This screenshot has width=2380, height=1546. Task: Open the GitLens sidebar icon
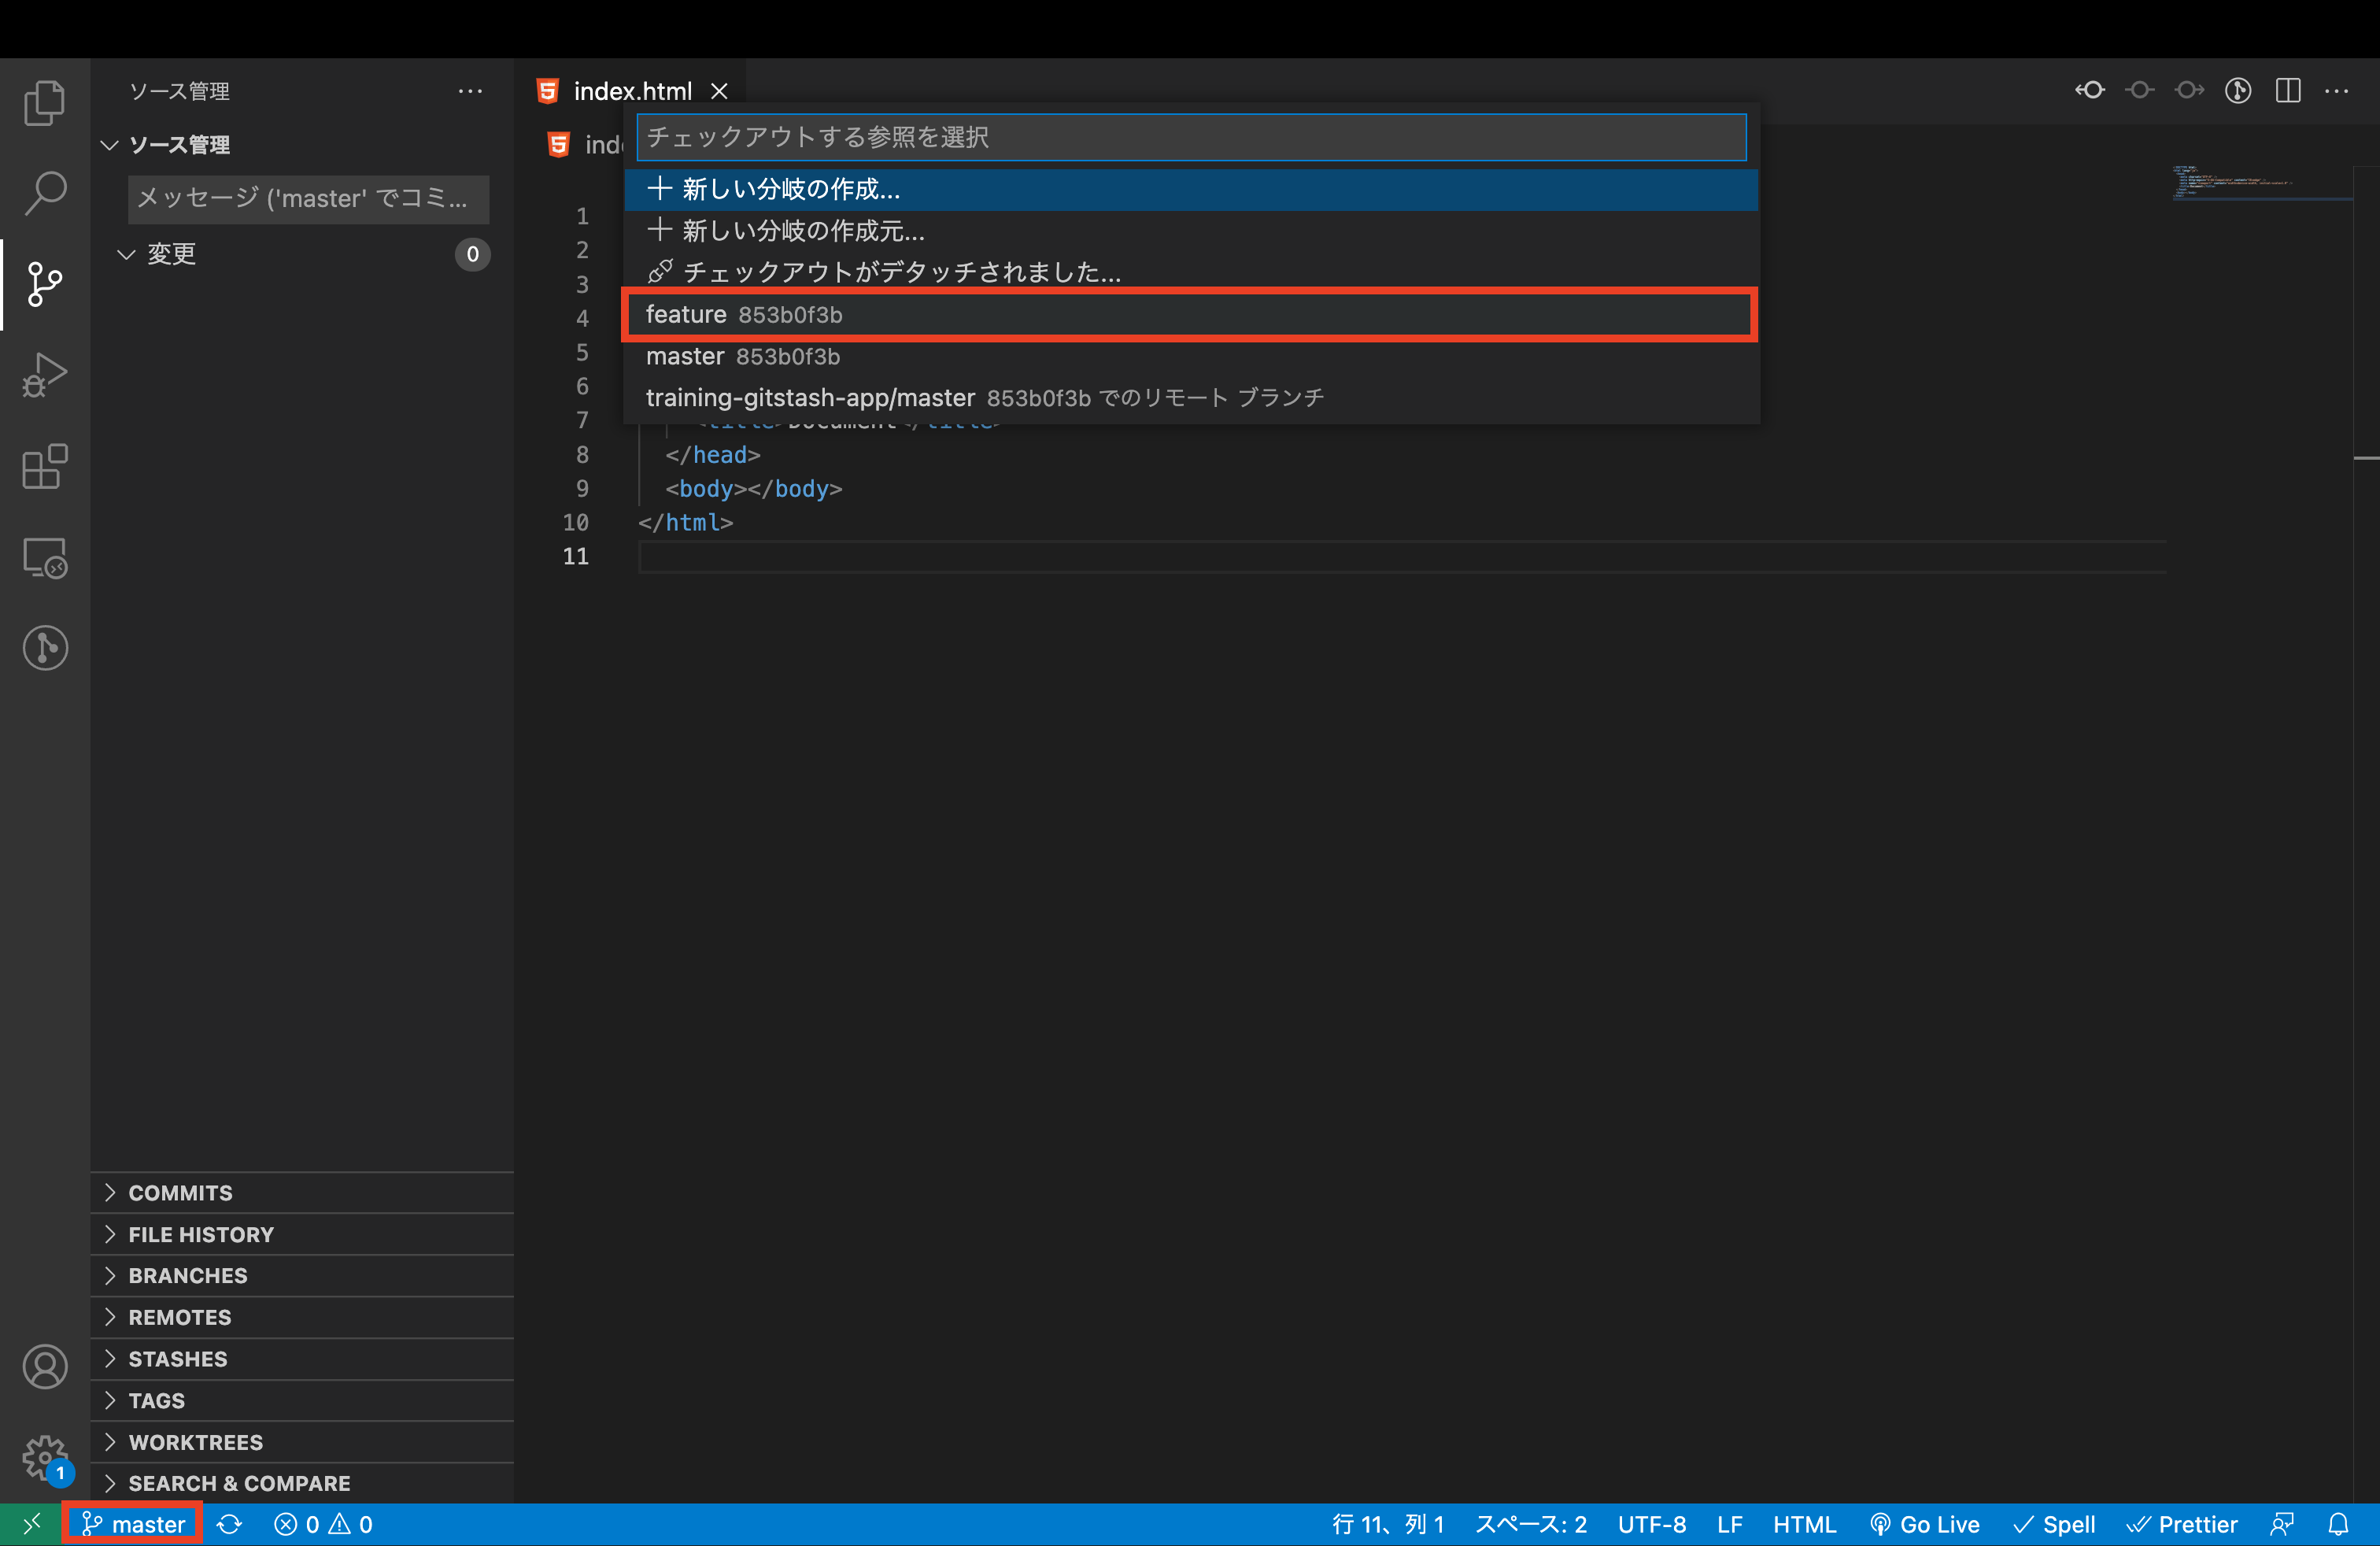[x=44, y=647]
